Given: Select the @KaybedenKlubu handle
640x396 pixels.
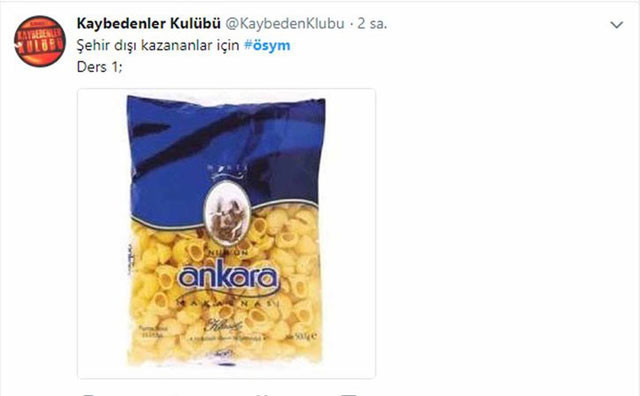Looking at the screenshot, I should tap(285, 24).
